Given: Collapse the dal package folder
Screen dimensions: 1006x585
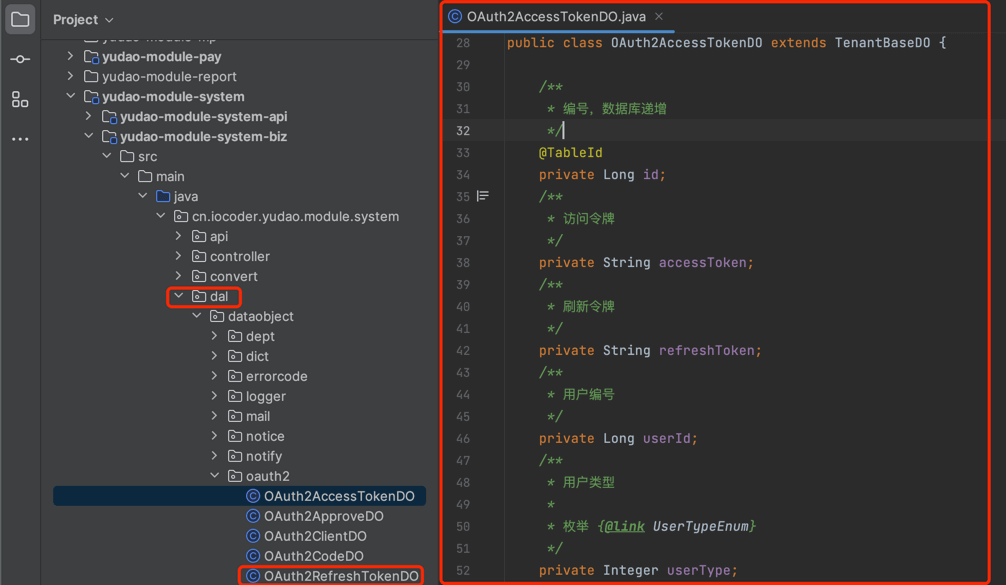Looking at the screenshot, I should pyautogui.click(x=179, y=296).
